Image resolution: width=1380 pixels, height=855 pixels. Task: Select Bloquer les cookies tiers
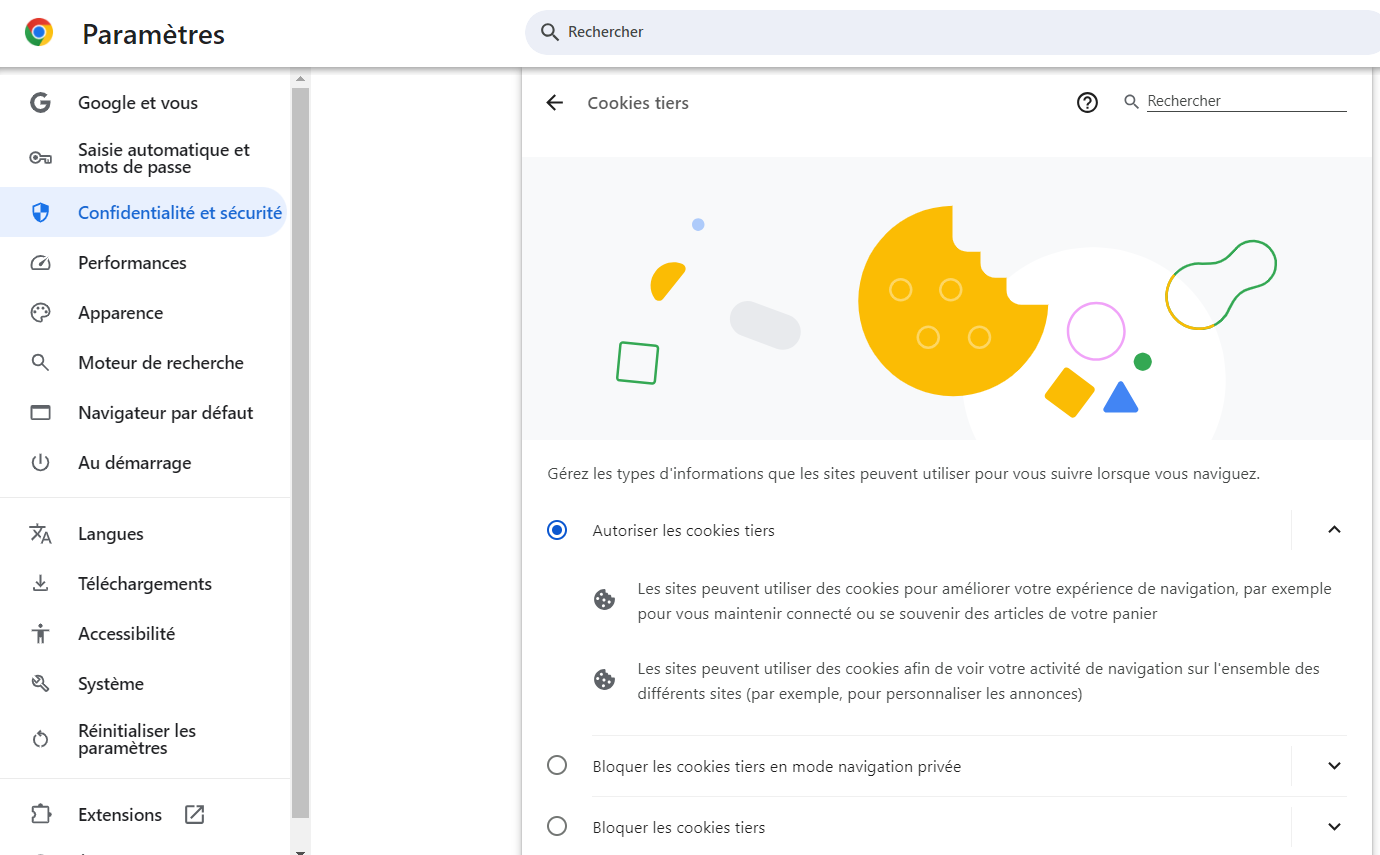(x=557, y=826)
